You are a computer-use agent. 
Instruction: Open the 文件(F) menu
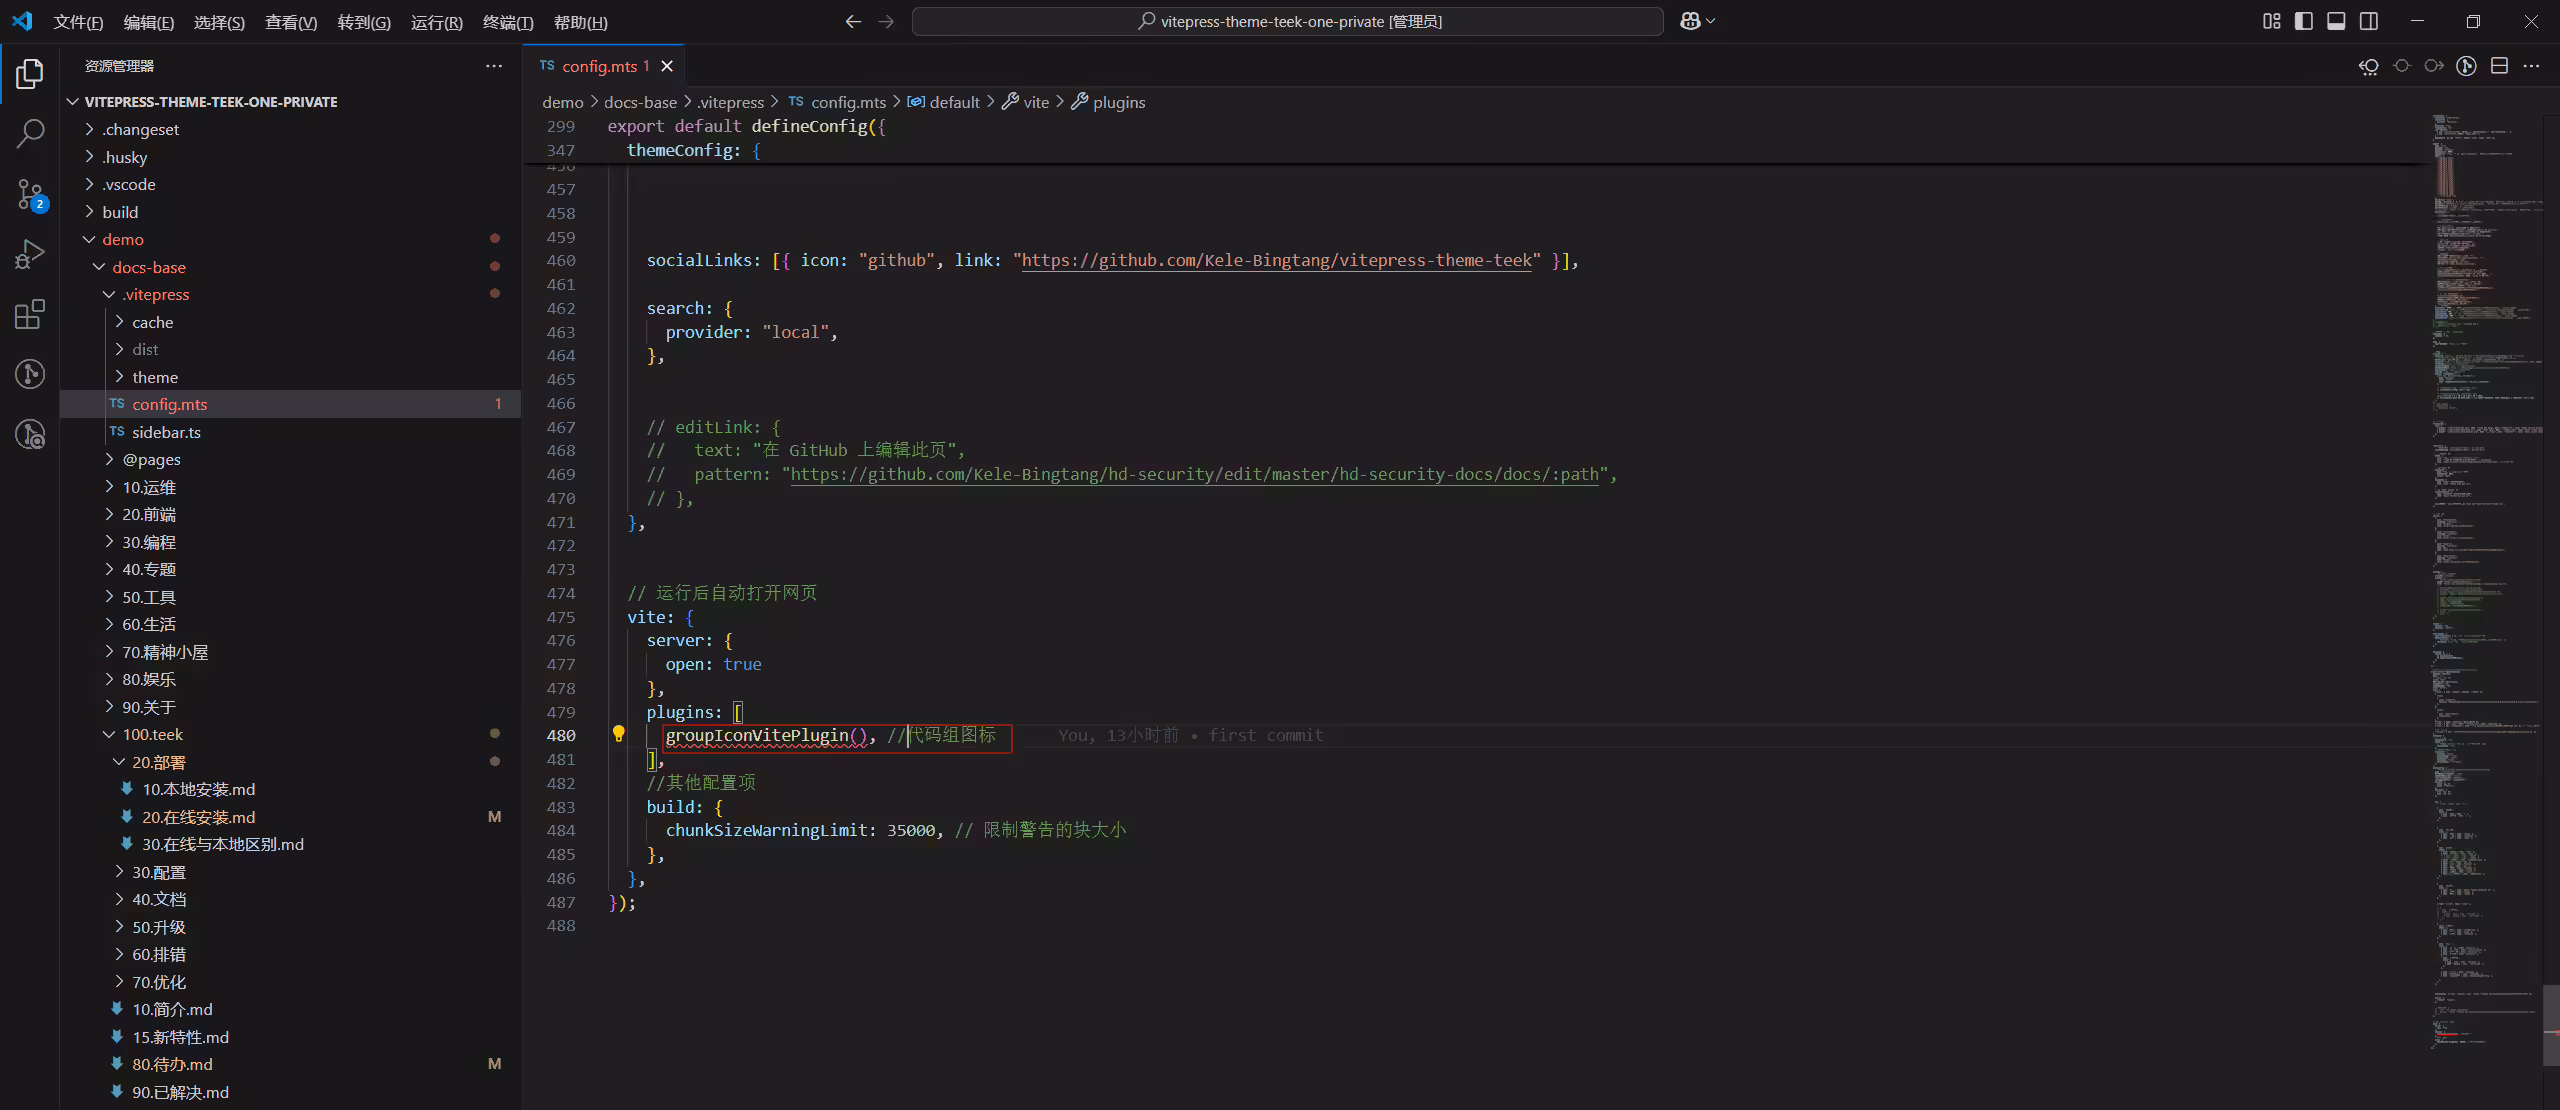click(x=78, y=22)
